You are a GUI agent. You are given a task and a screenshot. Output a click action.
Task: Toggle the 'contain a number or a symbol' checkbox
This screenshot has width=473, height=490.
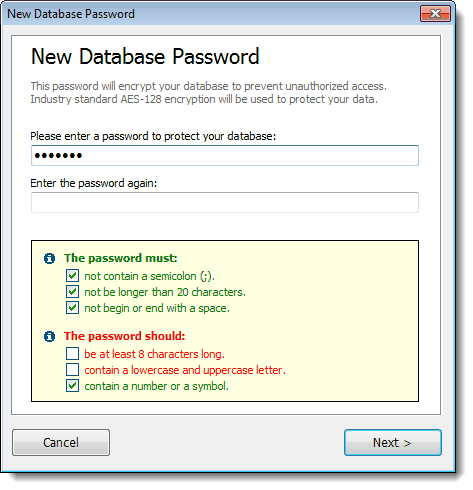pos(72,386)
